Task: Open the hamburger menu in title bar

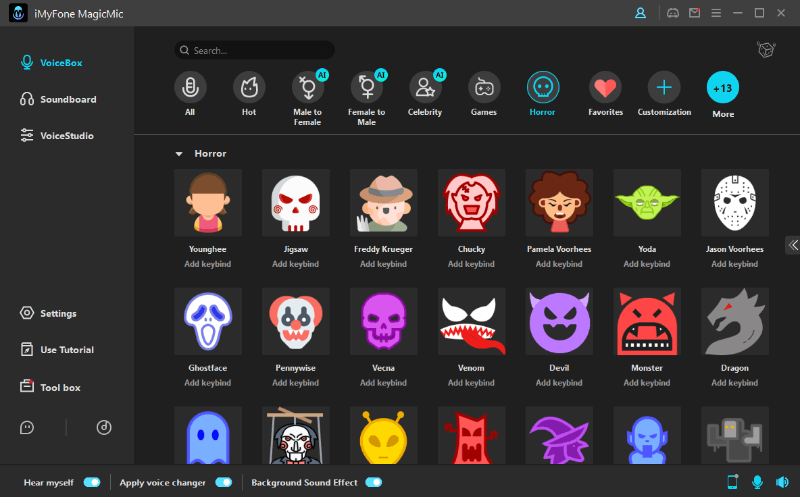Action: 716,13
